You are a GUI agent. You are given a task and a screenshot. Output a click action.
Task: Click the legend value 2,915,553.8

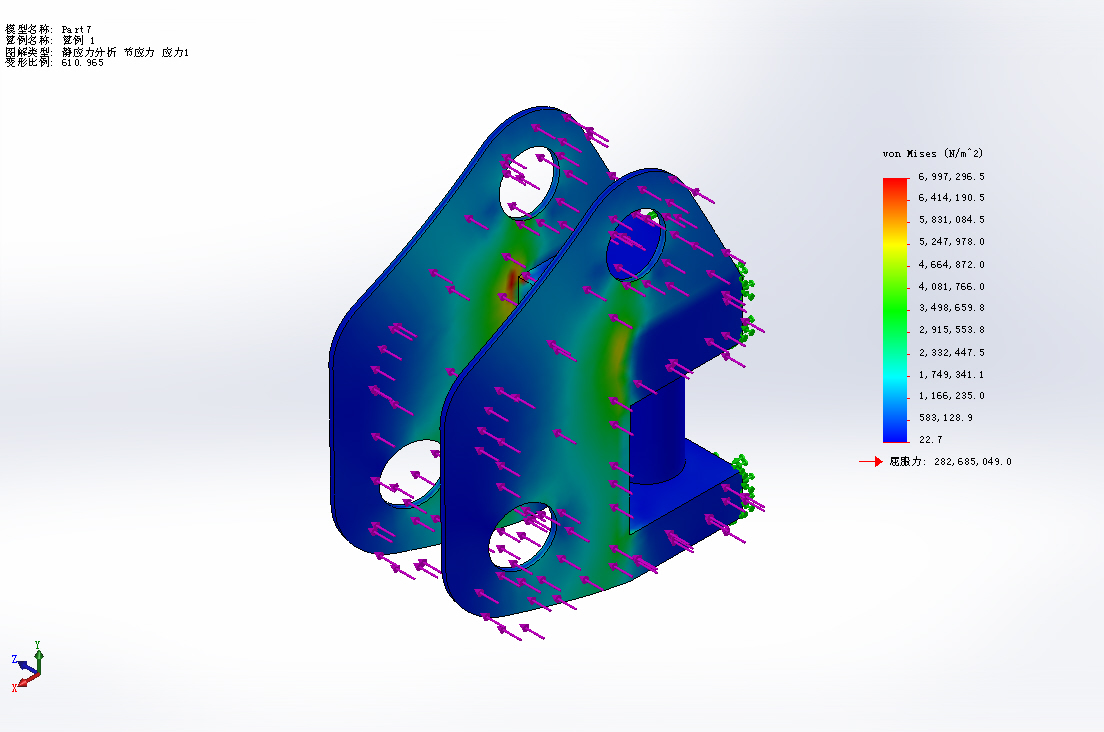tap(951, 329)
